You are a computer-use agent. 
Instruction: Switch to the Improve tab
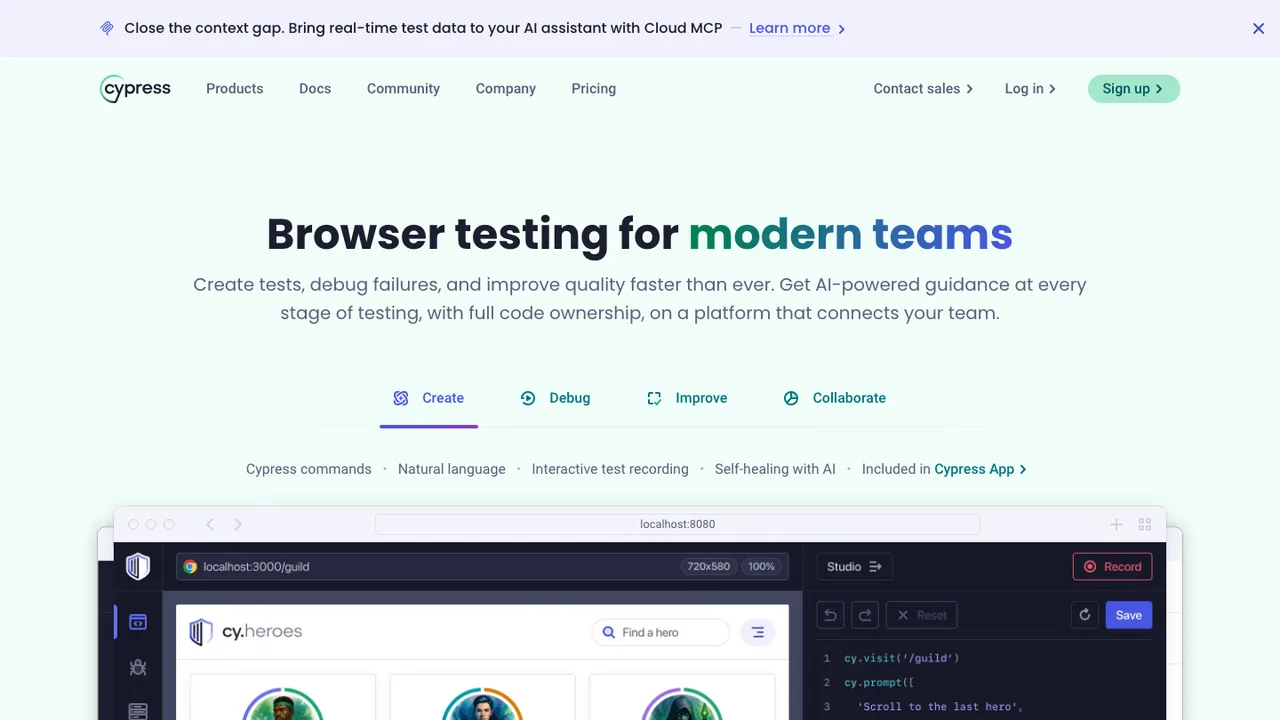click(x=687, y=398)
